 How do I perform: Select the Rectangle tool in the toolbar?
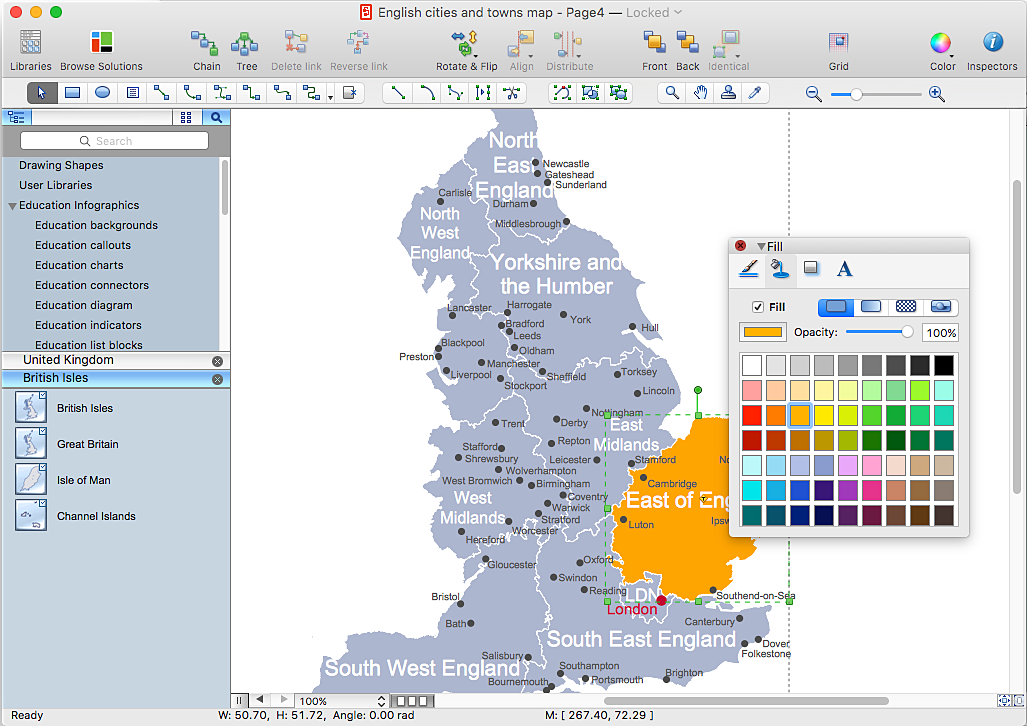(71, 93)
